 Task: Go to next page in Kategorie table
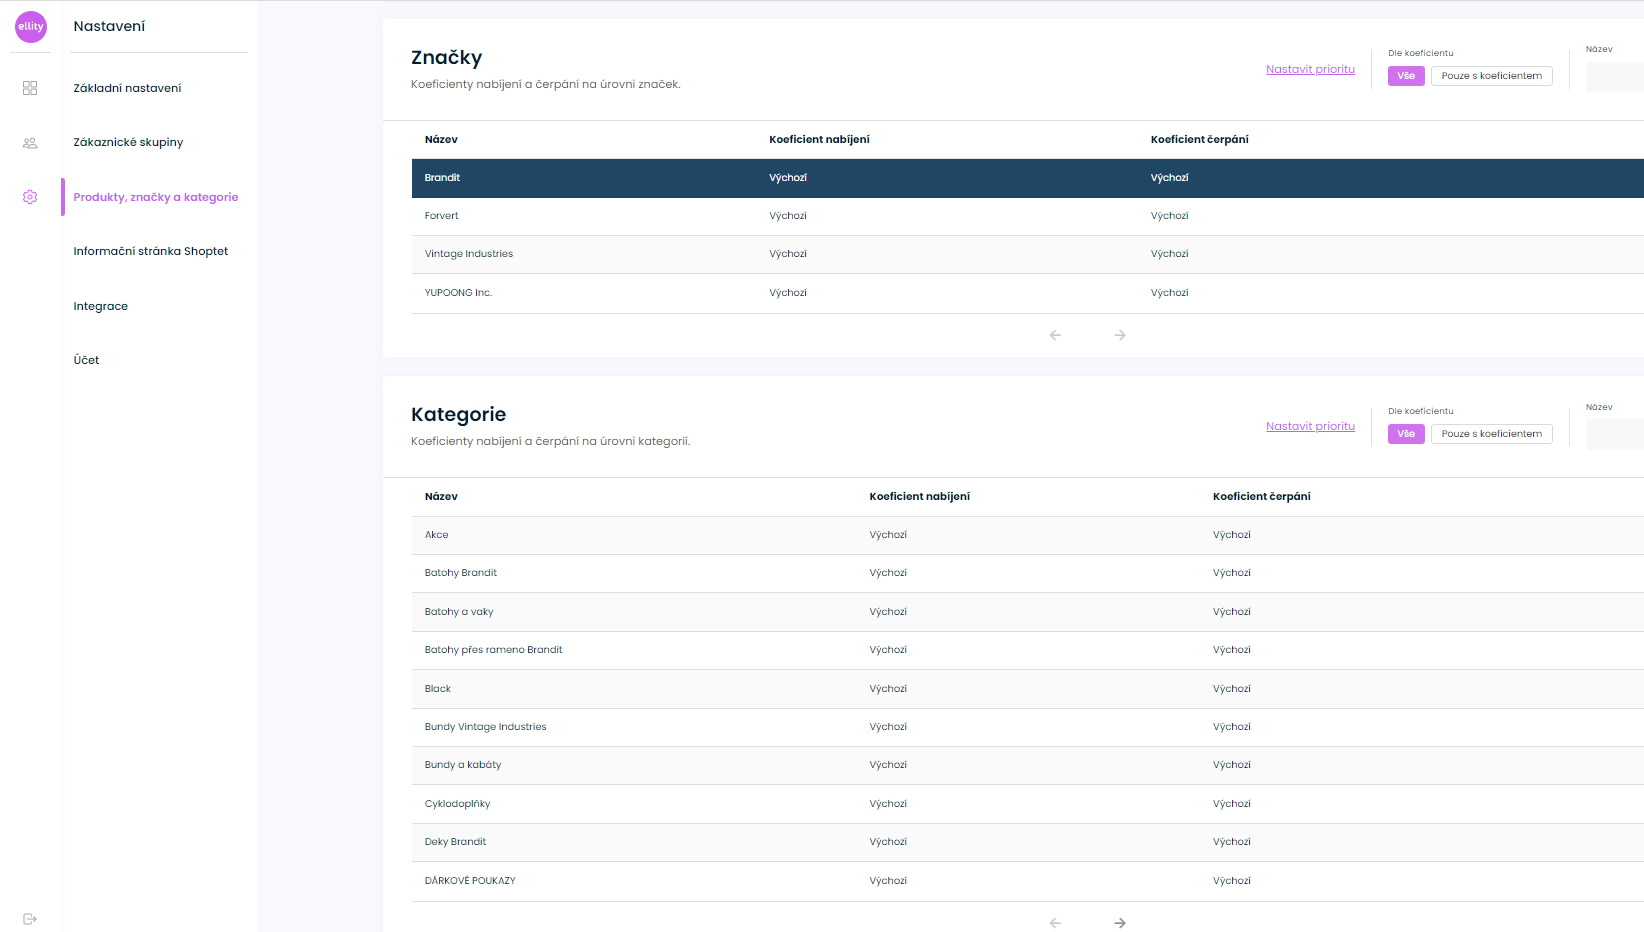pos(1120,923)
